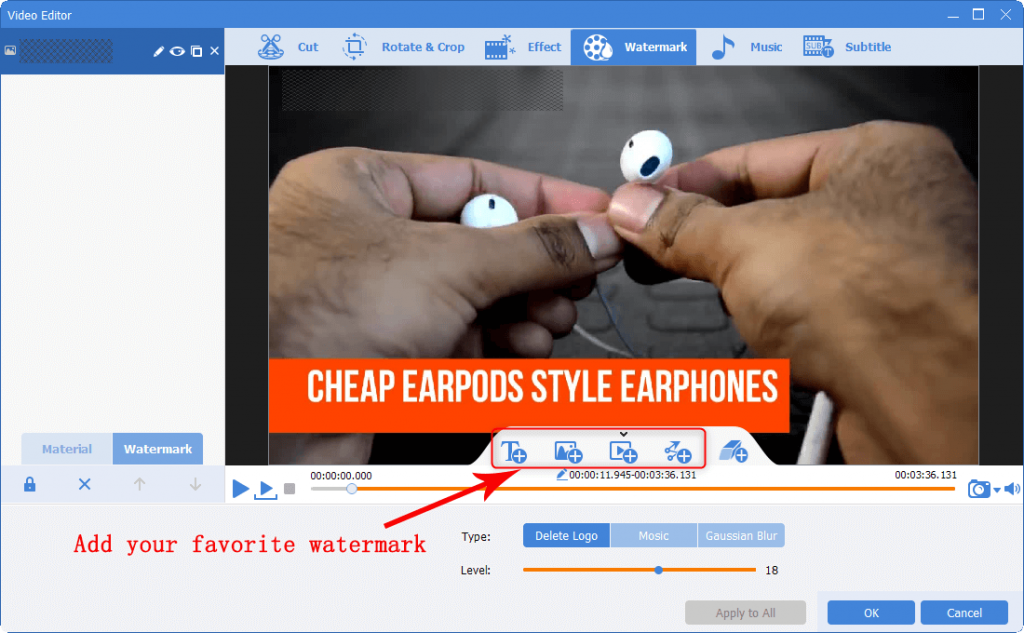
Task: Select the eraser remove-watermark tool
Action: pos(733,452)
